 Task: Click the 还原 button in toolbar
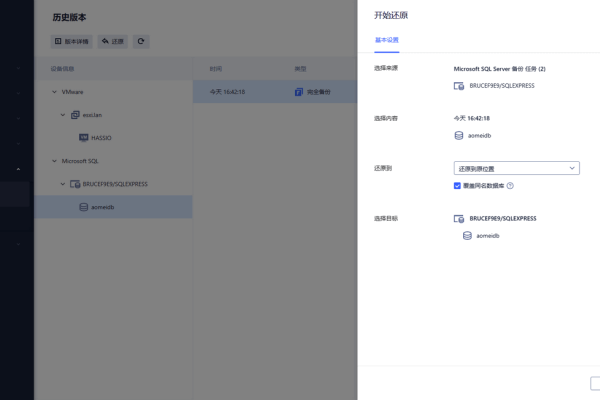tap(112, 42)
